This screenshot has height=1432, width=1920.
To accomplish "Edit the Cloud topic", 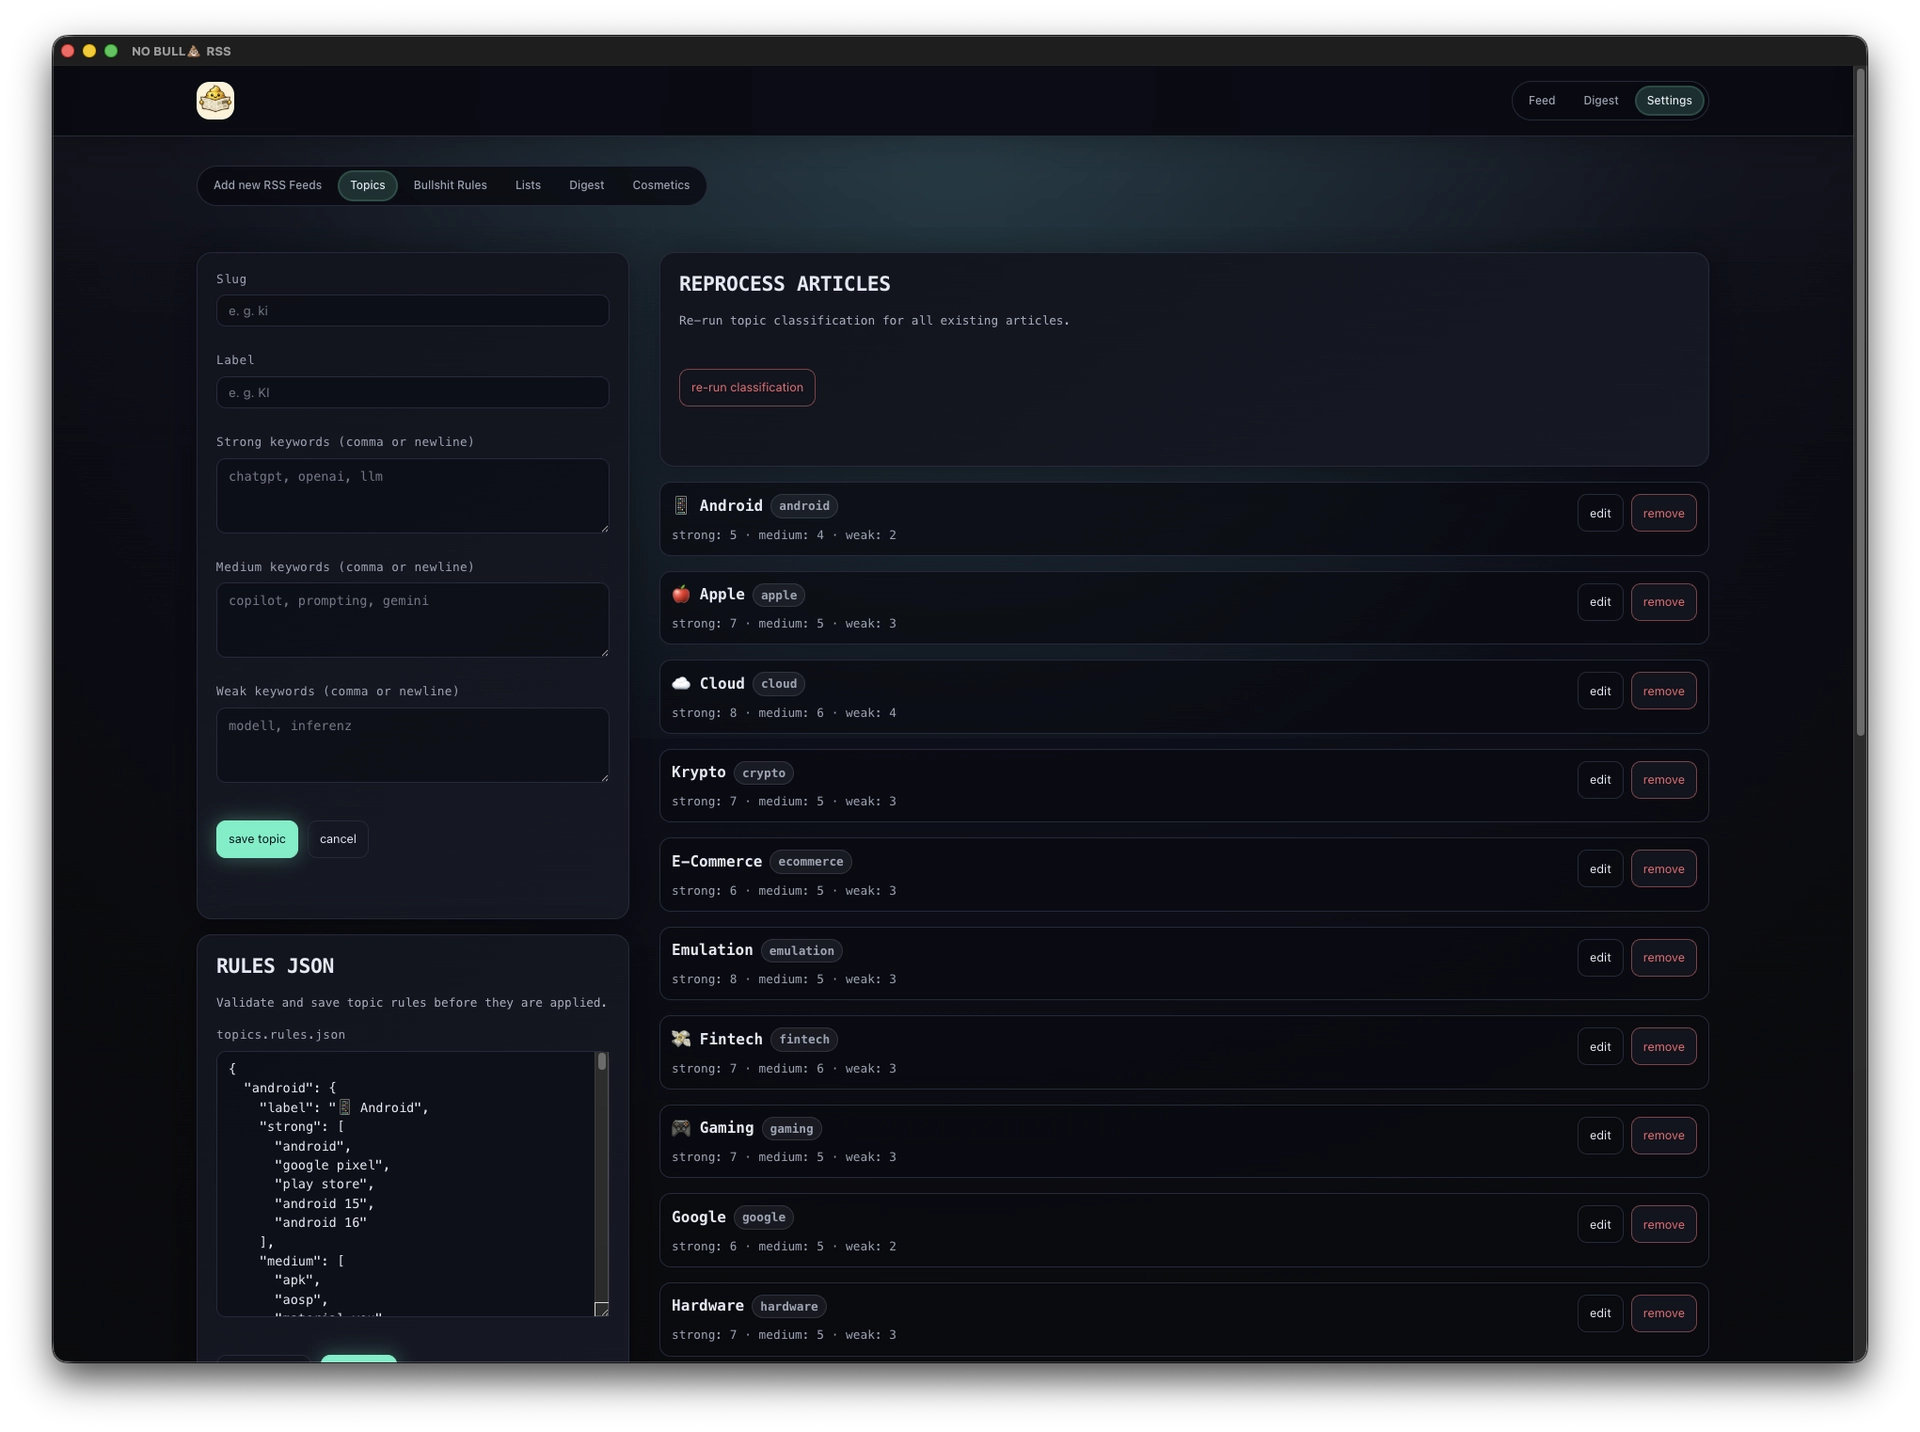I will tap(1600, 691).
